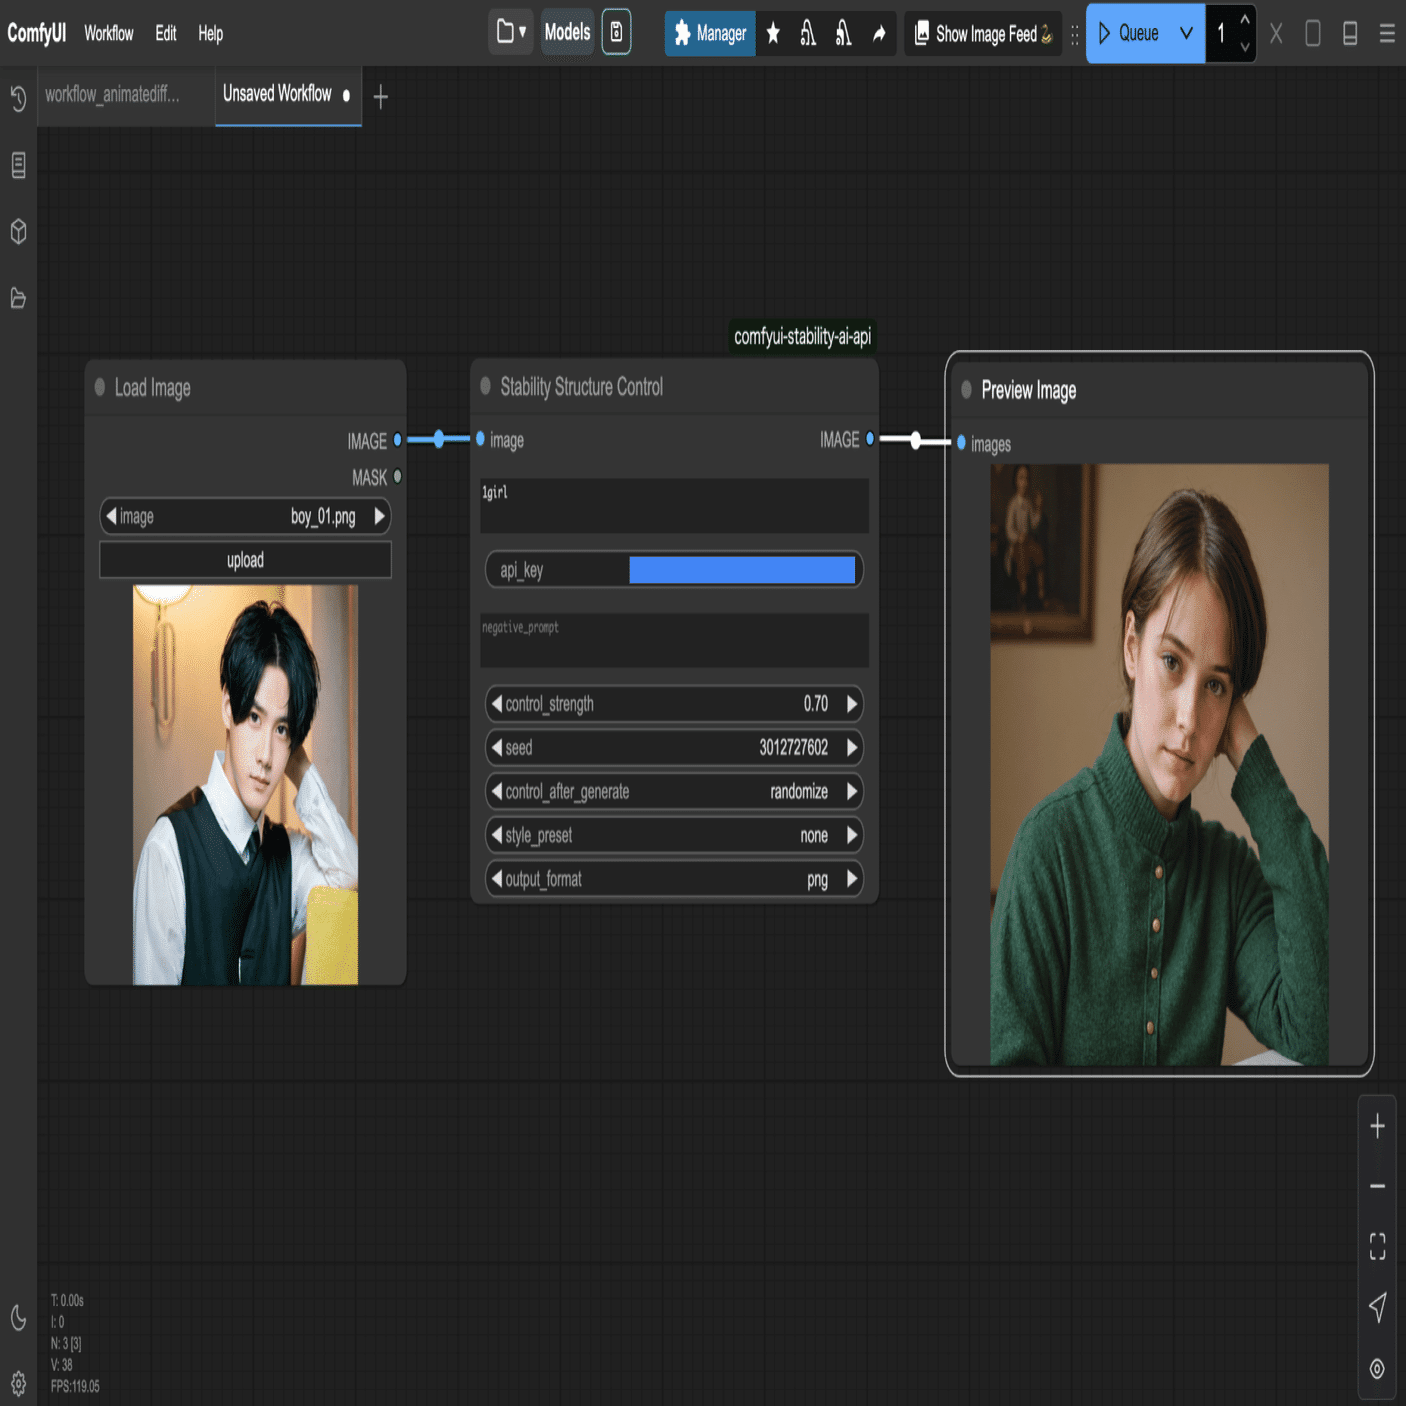Viewport: 1406px width, 1406px height.
Task: Open the settings gear icon
Action: coord(18,1384)
